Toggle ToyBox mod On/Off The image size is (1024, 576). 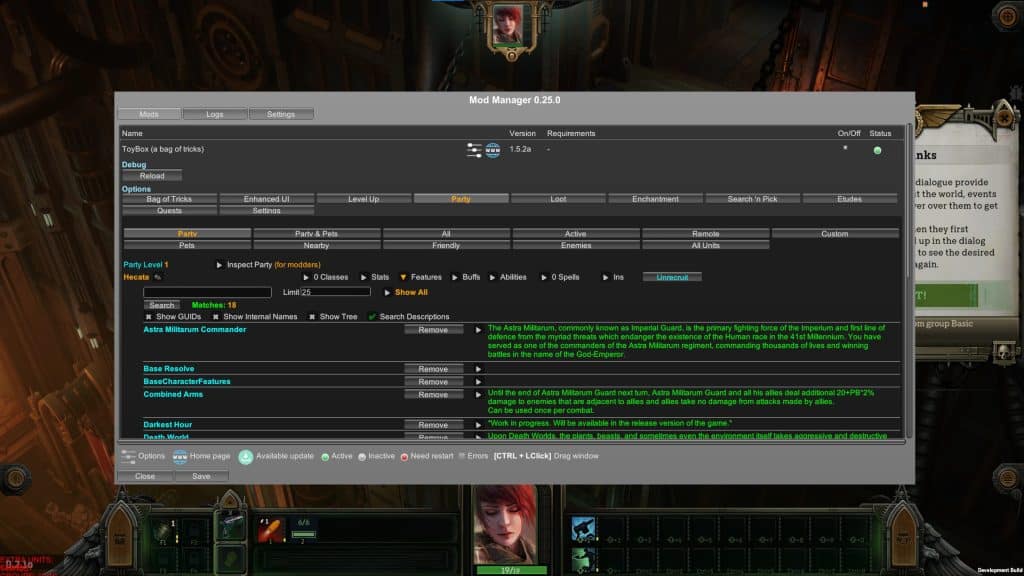point(845,148)
